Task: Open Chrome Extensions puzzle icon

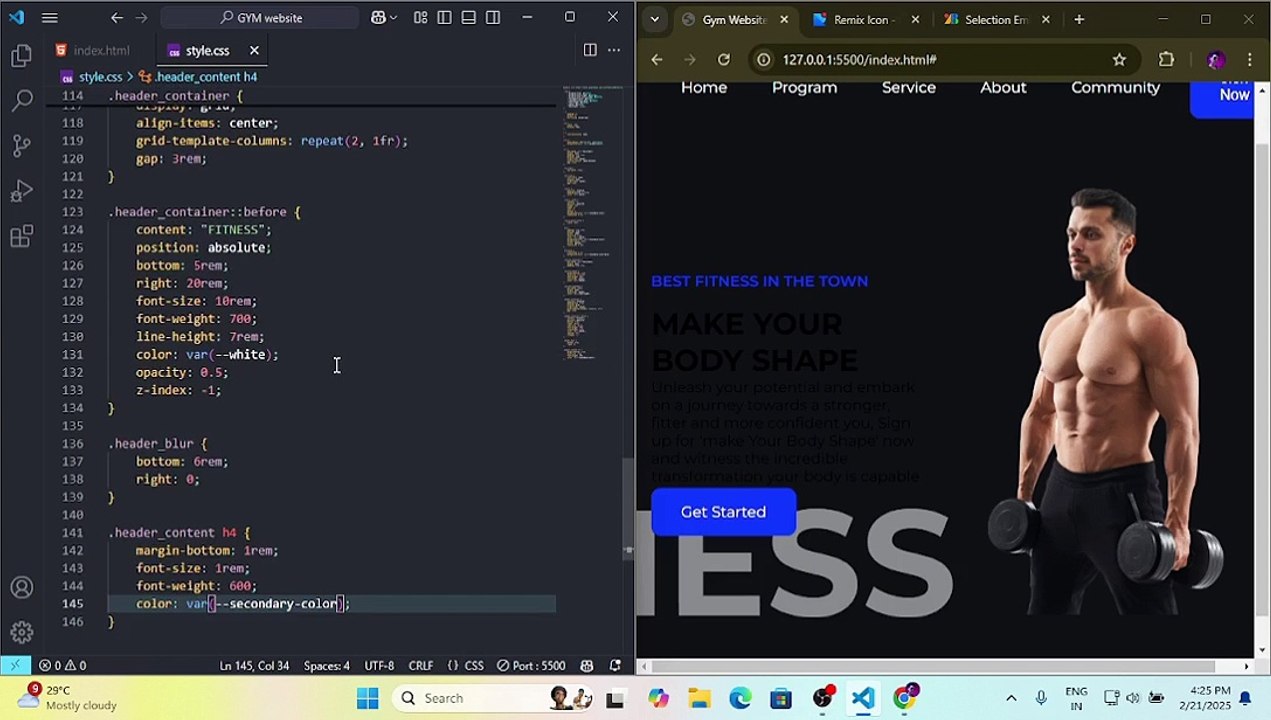Action: point(1166,59)
